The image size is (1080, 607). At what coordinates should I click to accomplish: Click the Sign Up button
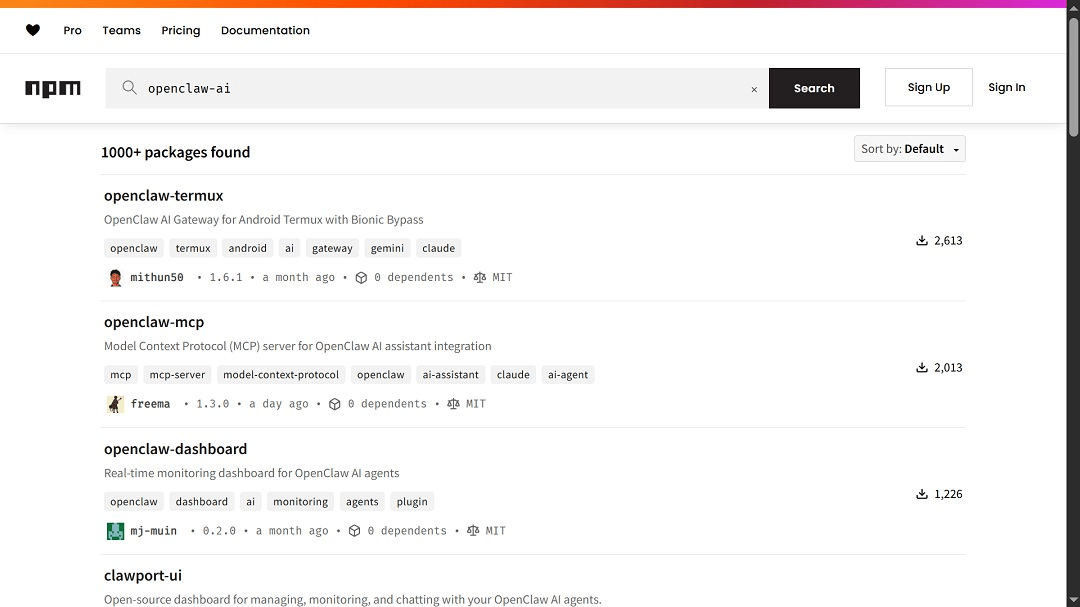click(x=928, y=87)
